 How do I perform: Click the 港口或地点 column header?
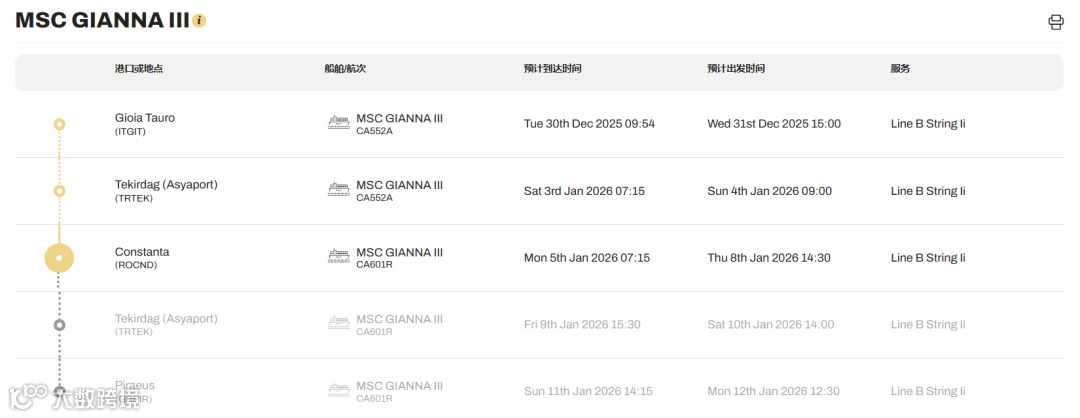[x=139, y=69]
